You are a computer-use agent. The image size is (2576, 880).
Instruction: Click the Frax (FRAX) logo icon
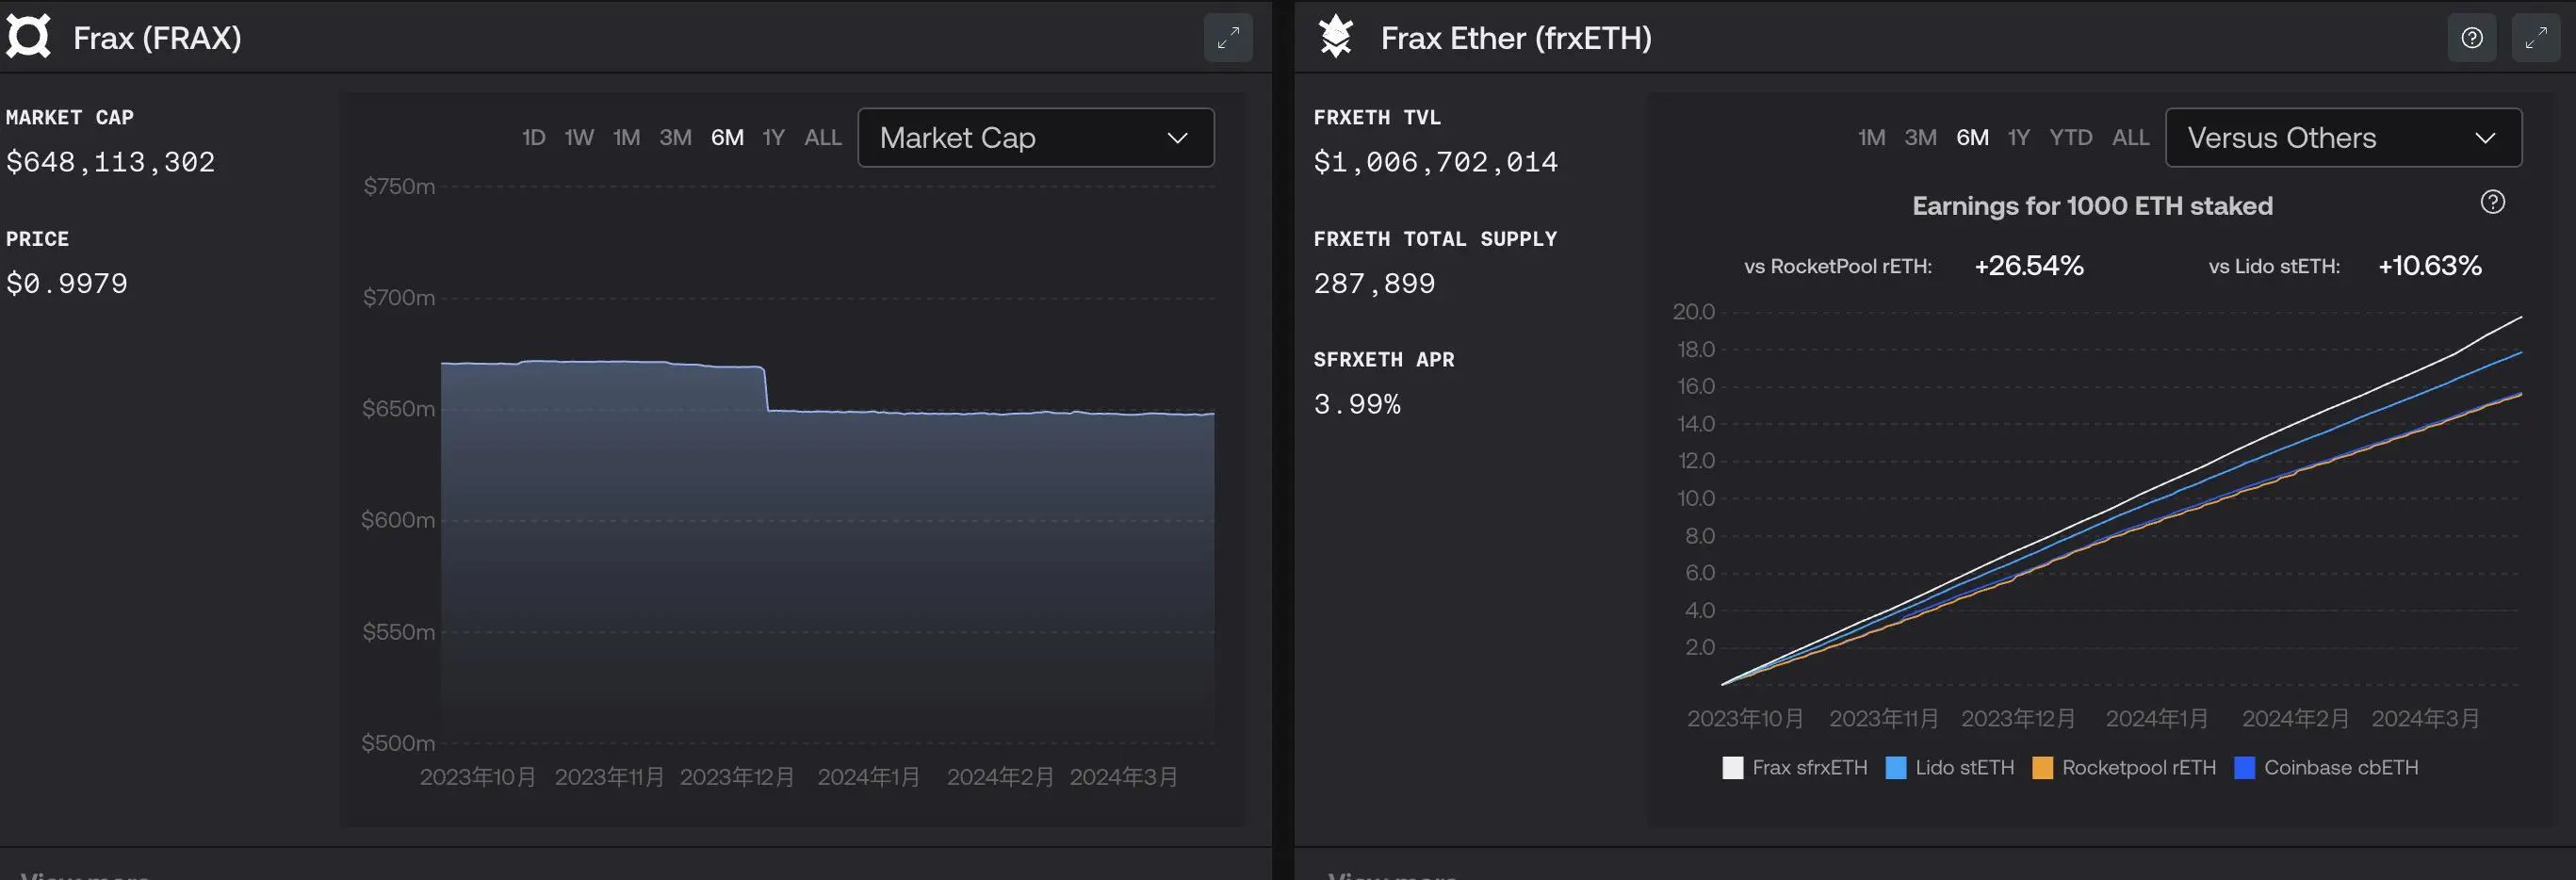(29, 36)
